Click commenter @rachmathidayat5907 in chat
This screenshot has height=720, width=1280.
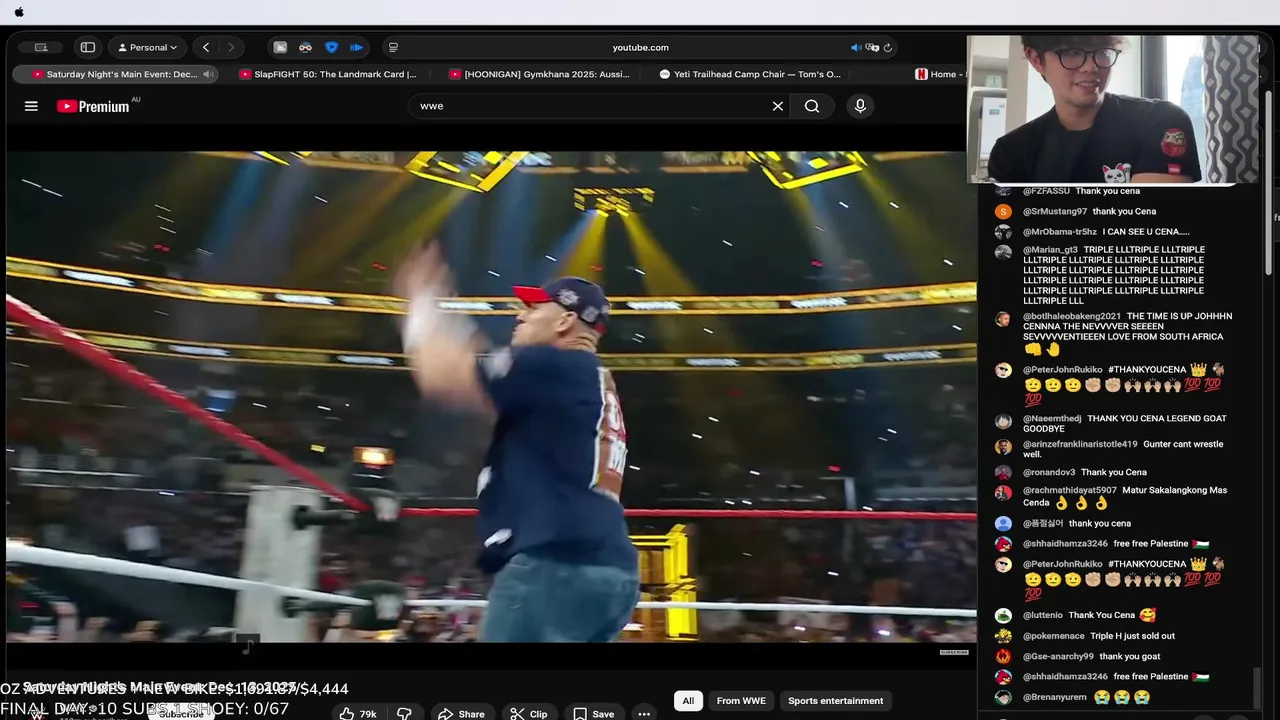(x=1069, y=491)
